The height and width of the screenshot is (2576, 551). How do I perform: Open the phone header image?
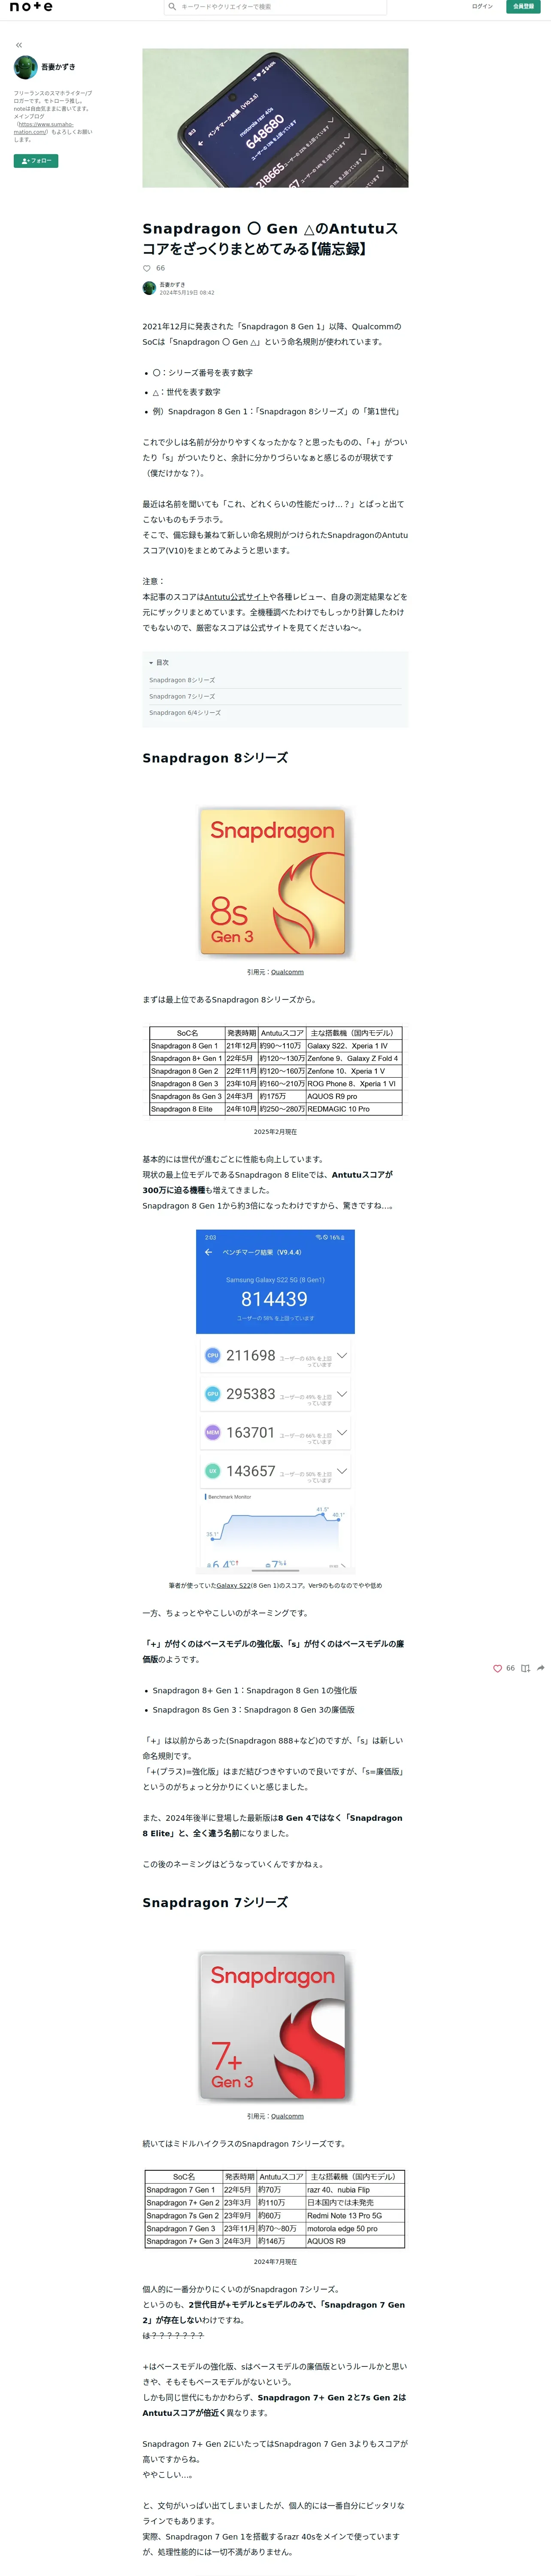point(275,118)
